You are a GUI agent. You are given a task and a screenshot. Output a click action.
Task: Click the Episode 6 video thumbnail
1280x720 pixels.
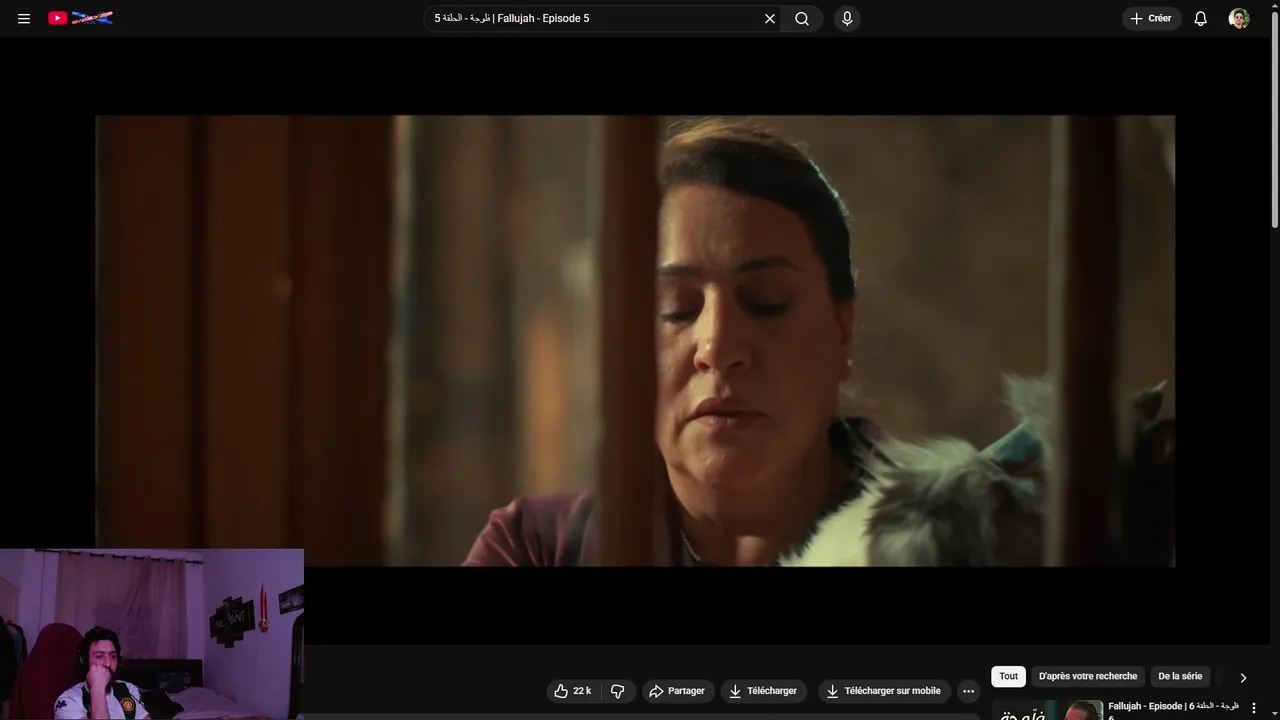pyautogui.click(x=1047, y=709)
